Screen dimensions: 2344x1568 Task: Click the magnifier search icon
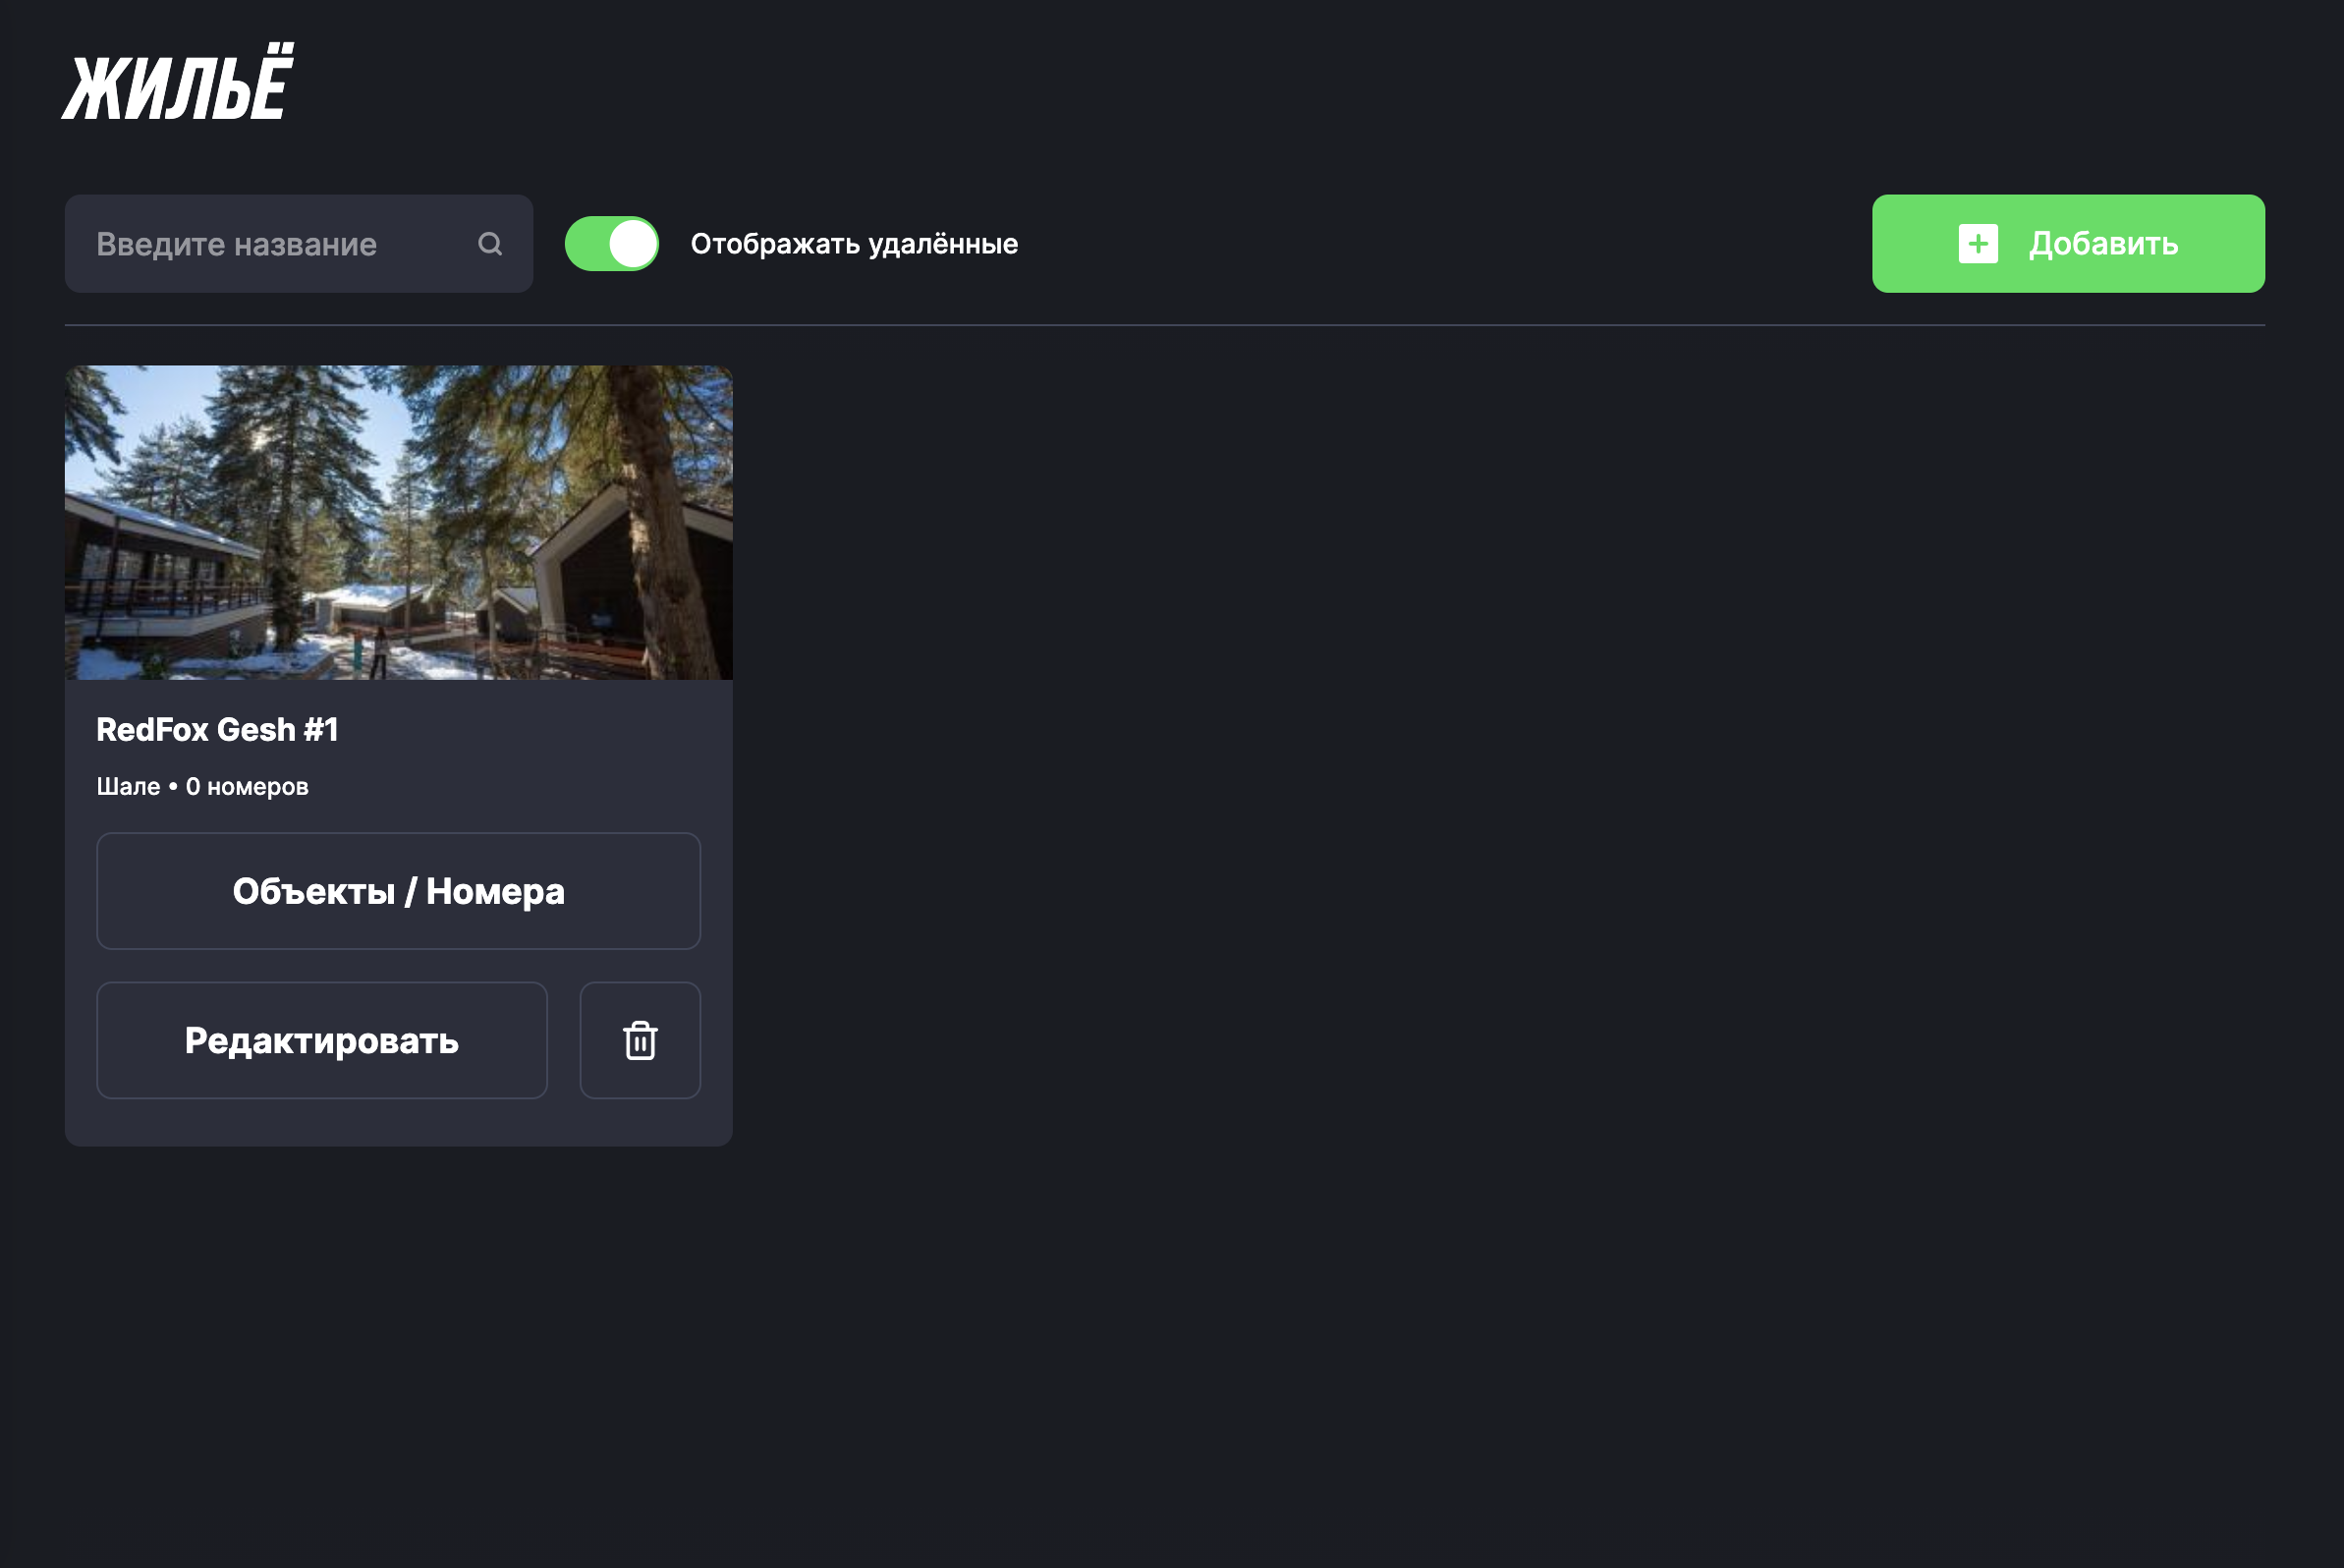pos(489,244)
